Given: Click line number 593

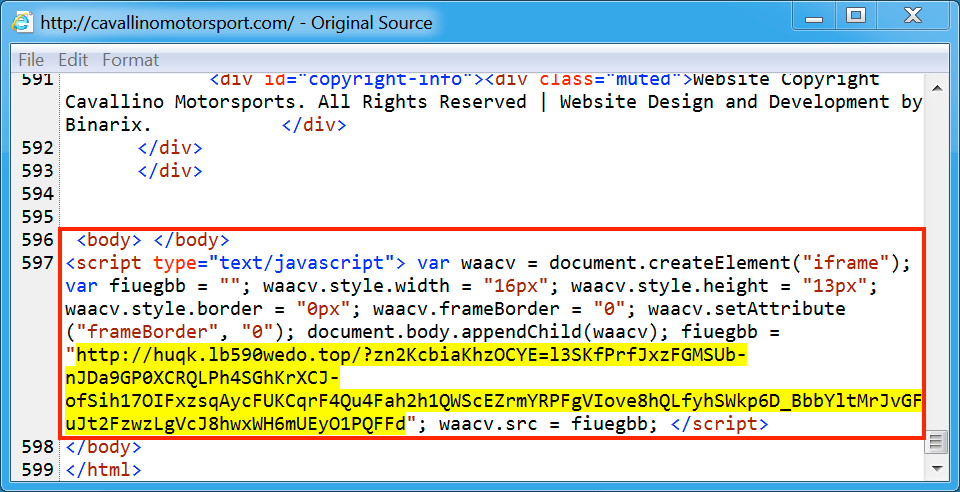Looking at the screenshot, I should (x=39, y=171).
